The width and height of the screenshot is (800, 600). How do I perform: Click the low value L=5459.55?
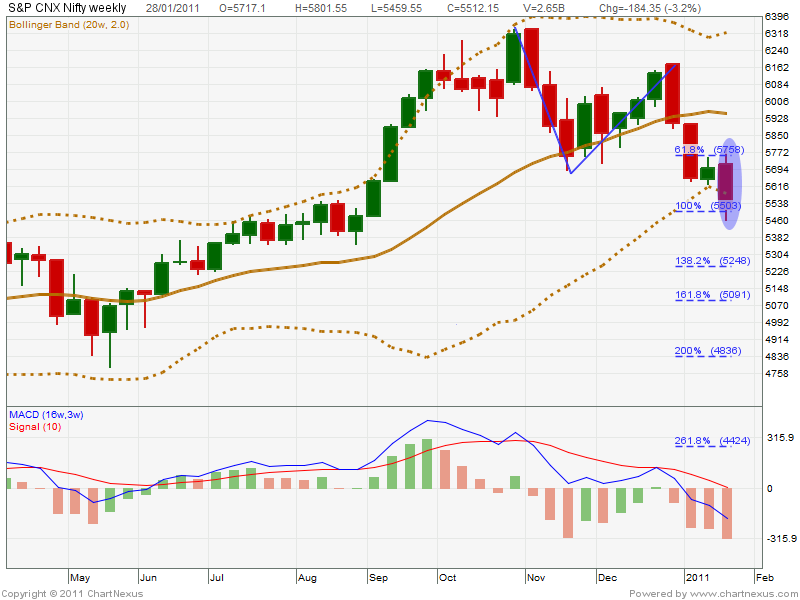397,8
